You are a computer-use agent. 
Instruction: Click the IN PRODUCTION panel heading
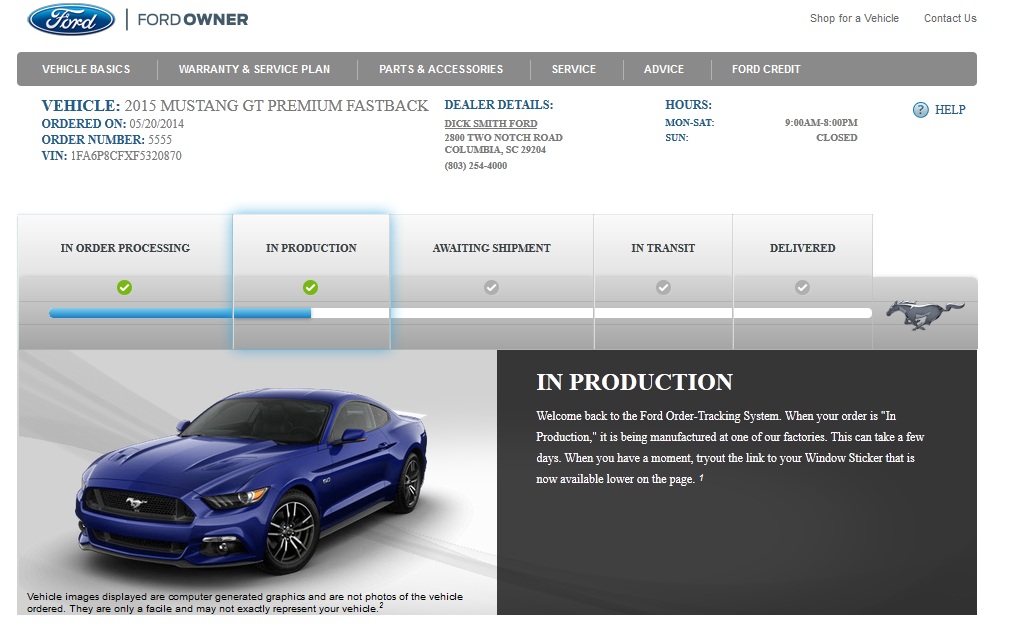tap(634, 382)
